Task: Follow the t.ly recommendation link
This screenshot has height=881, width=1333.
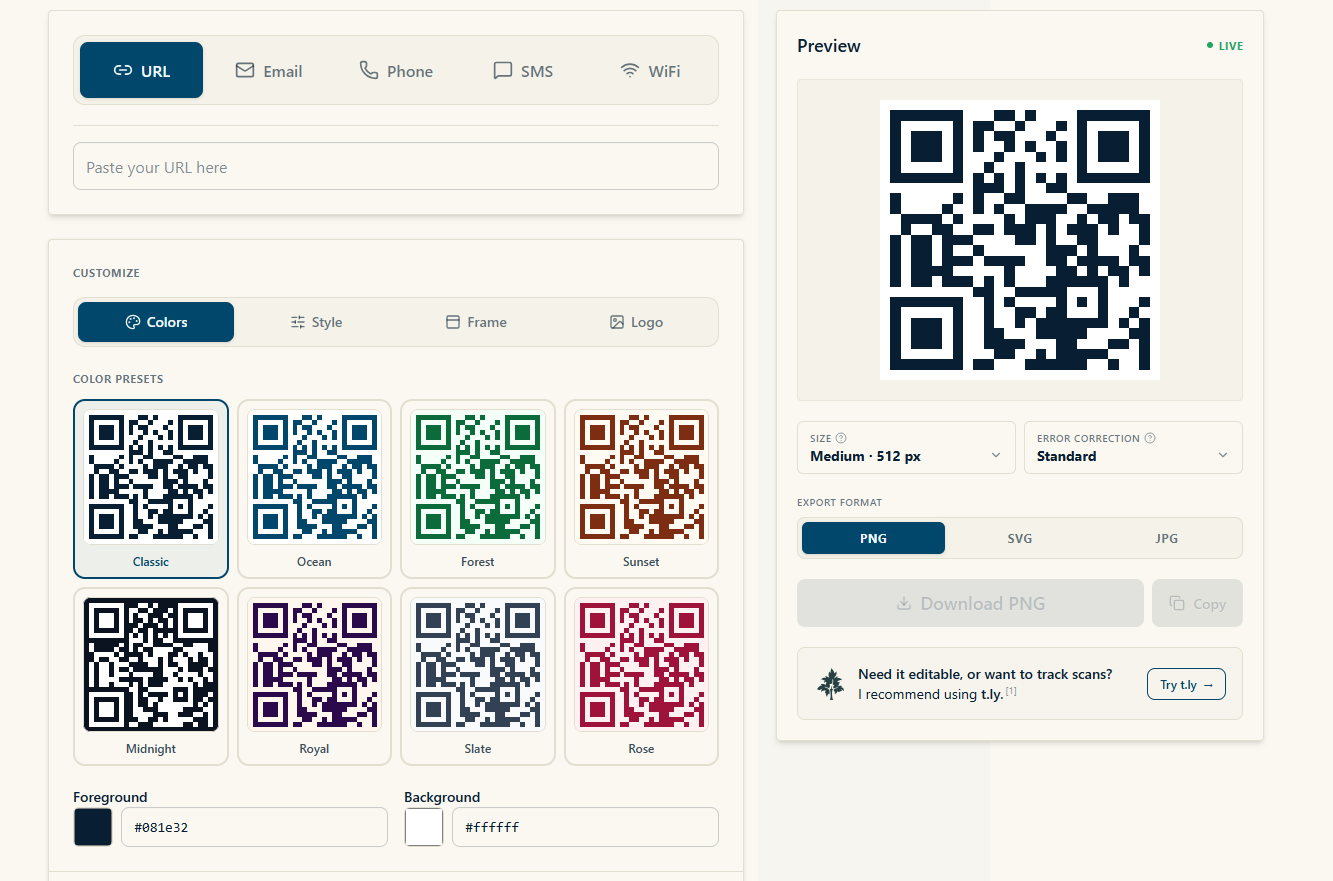Action: point(992,694)
